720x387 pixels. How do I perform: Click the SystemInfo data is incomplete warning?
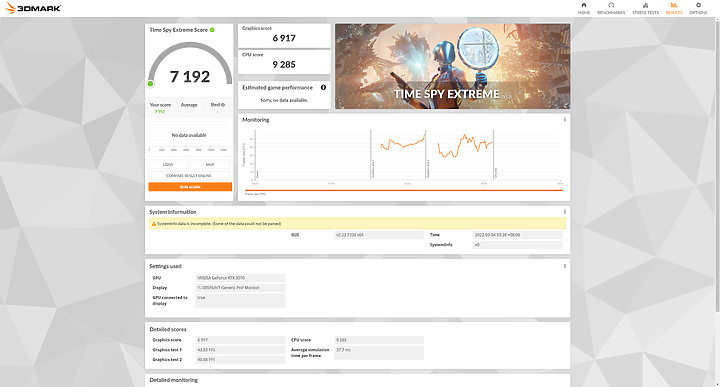[357, 224]
